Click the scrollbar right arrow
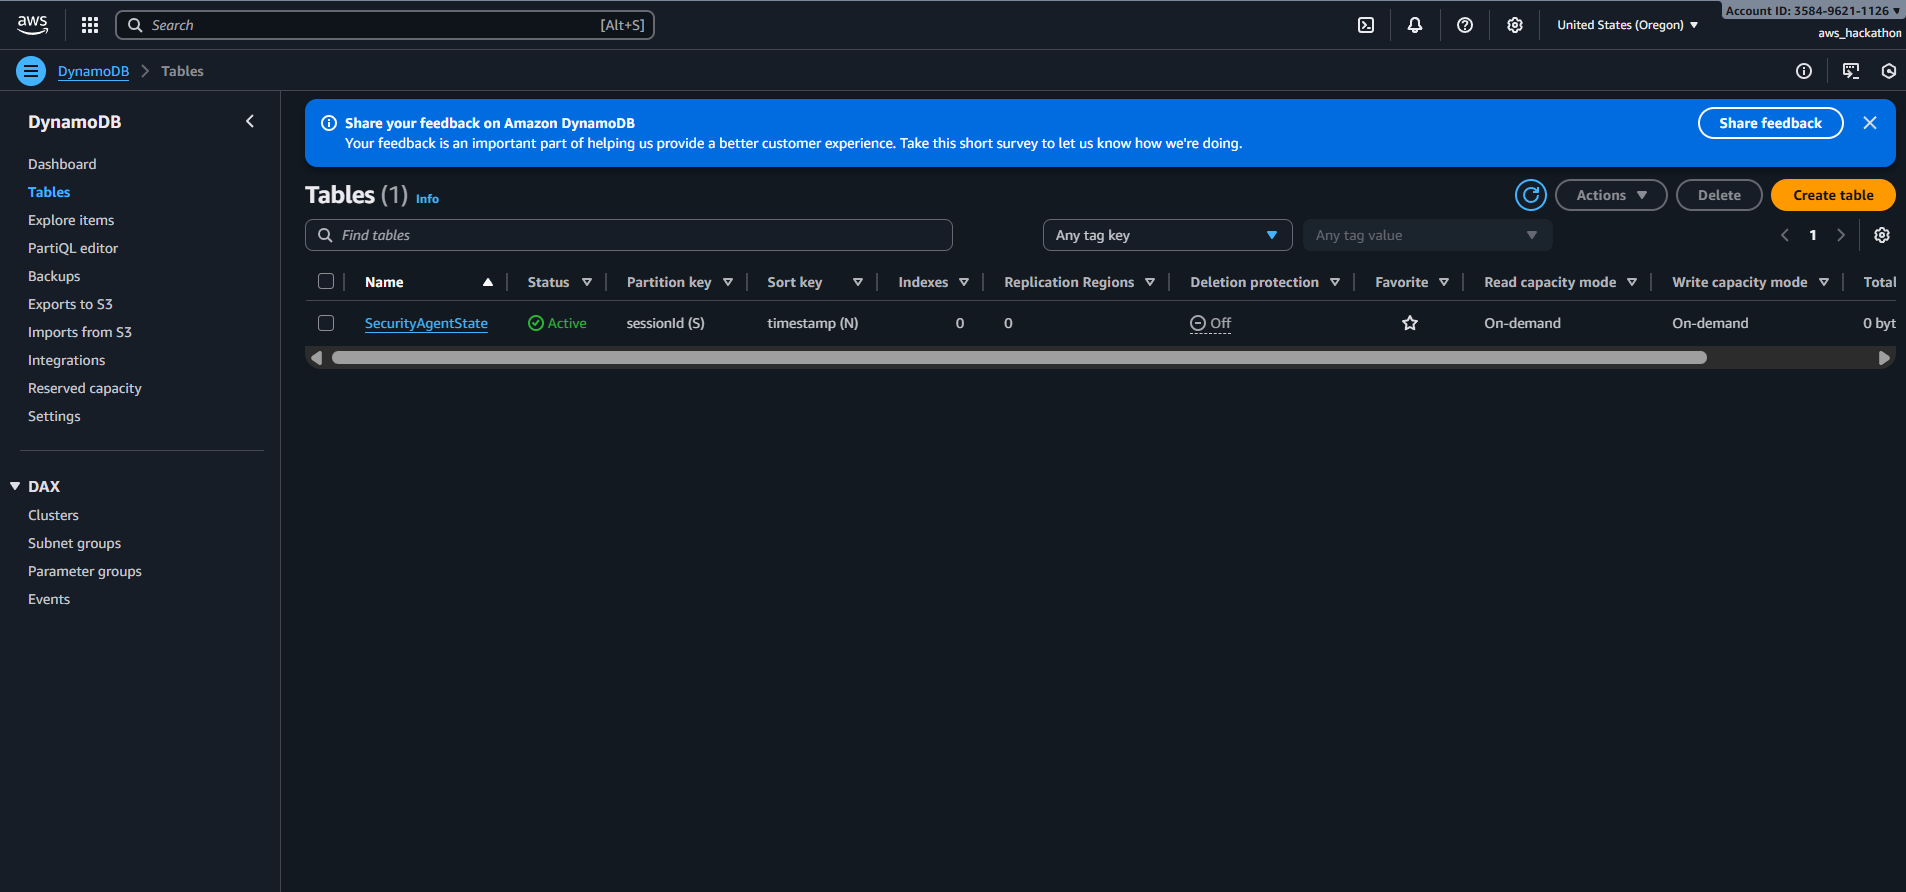1906x892 pixels. [x=1884, y=358]
